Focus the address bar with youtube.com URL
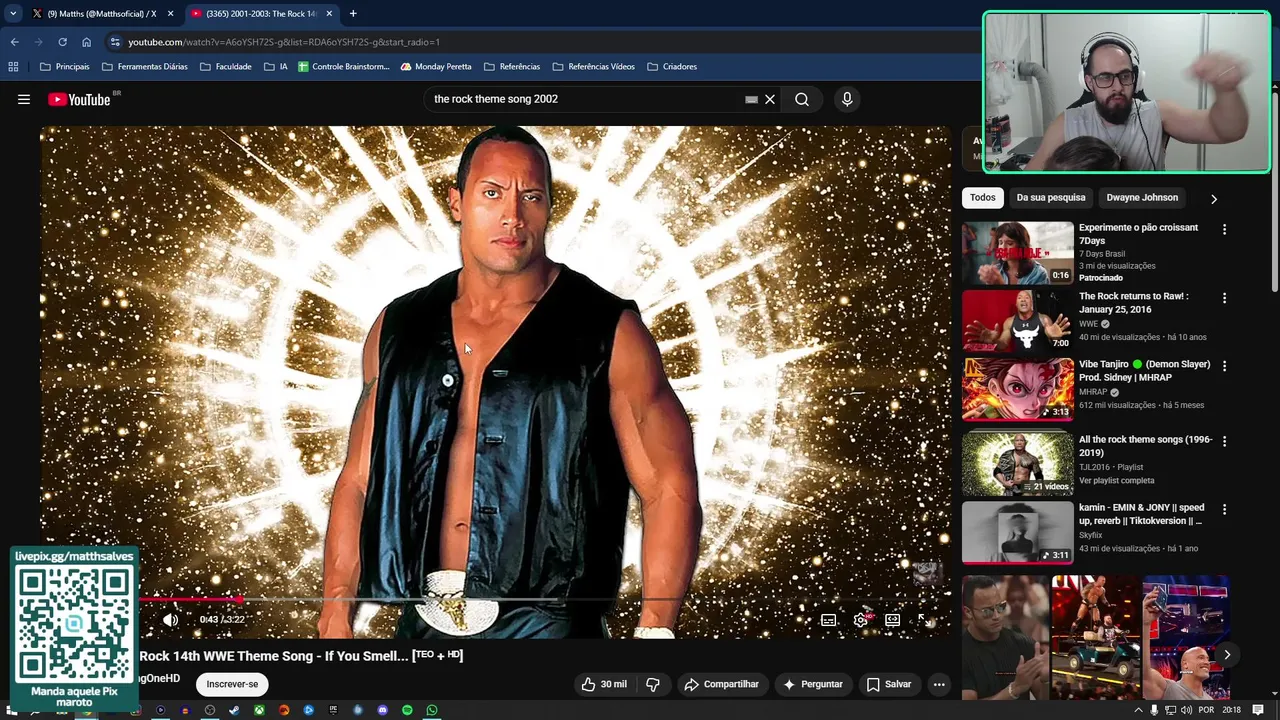 [x=540, y=42]
